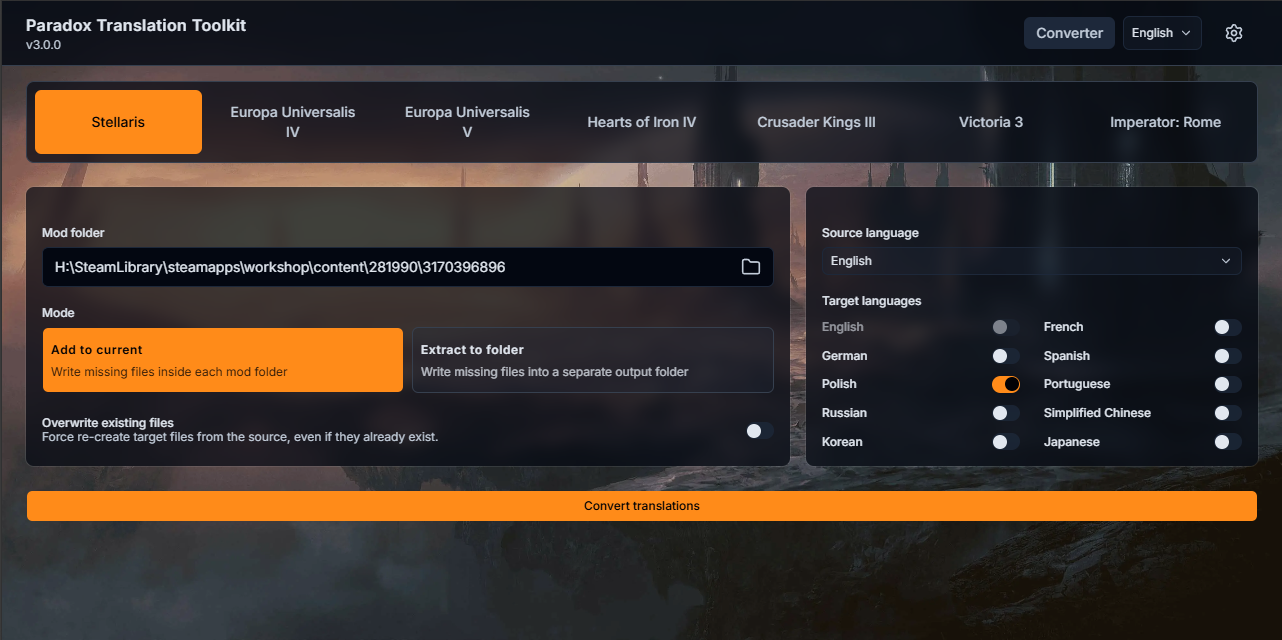The height and width of the screenshot is (640, 1282).
Task: Toggle Russian target language
Action: coord(1006,412)
